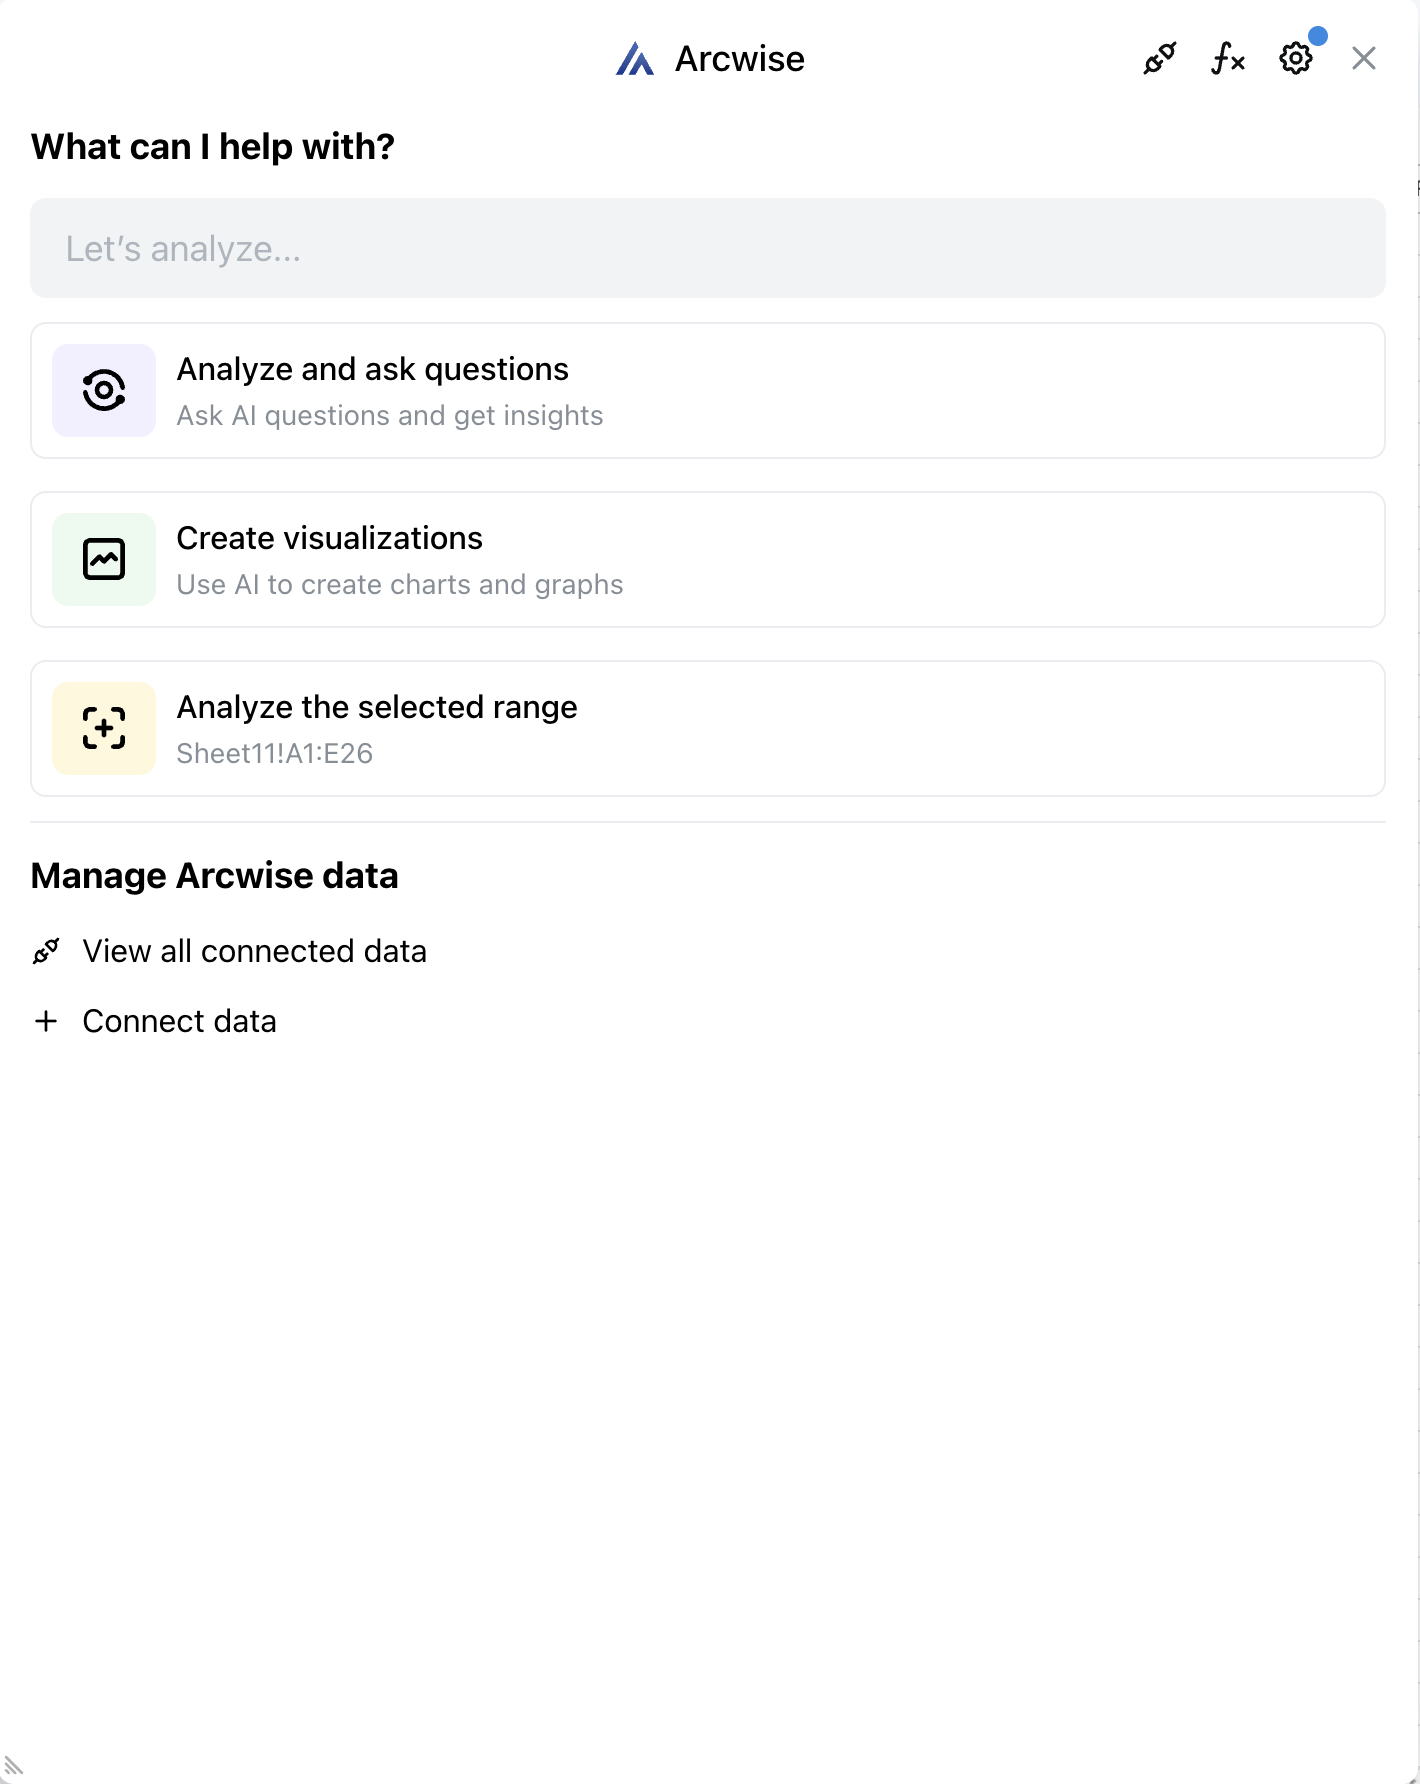Click the eye icon for Analyze and ask questions
The width and height of the screenshot is (1420, 1784).
pyautogui.click(x=104, y=390)
